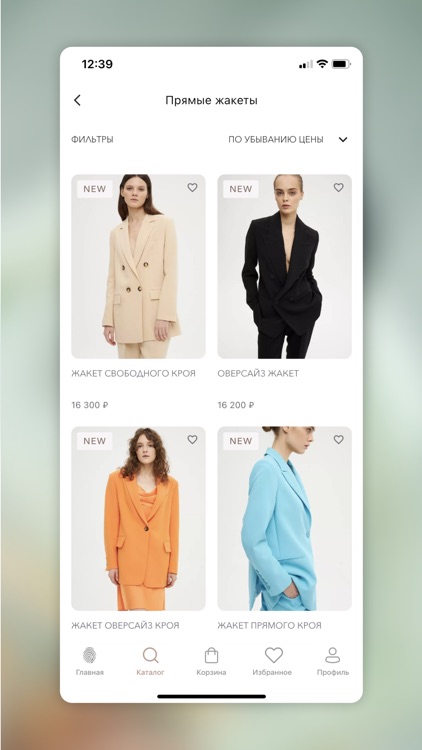View the light blue jacket photo

285,518
